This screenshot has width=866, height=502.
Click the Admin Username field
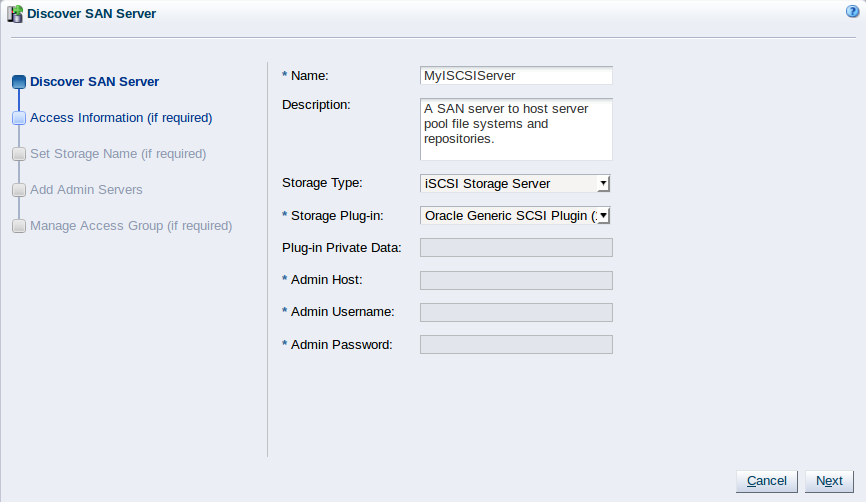[516, 312]
